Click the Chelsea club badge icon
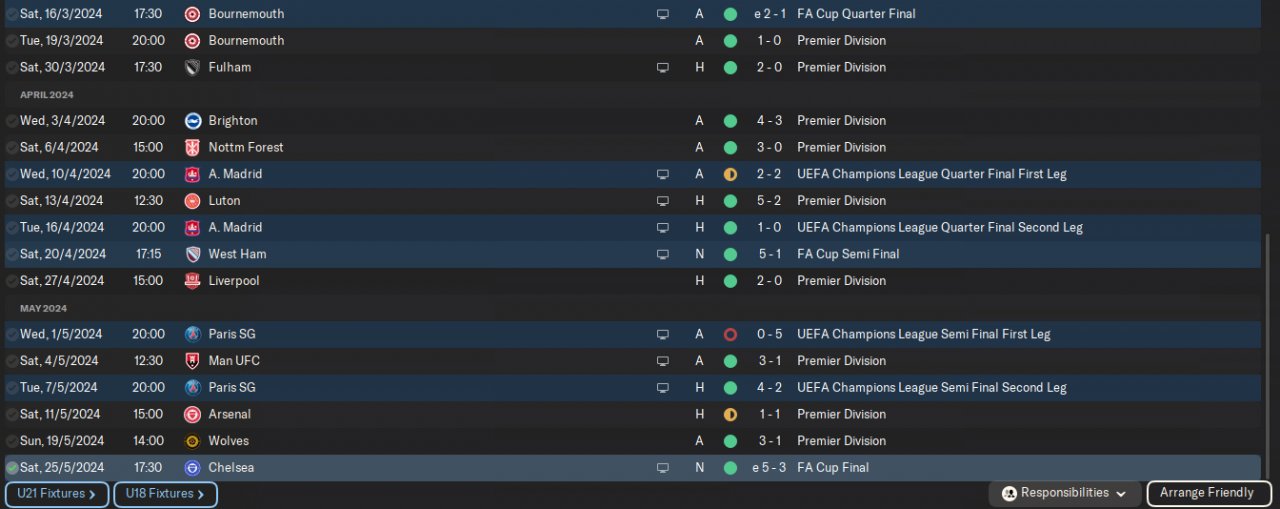This screenshot has width=1280, height=509. point(193,468)
